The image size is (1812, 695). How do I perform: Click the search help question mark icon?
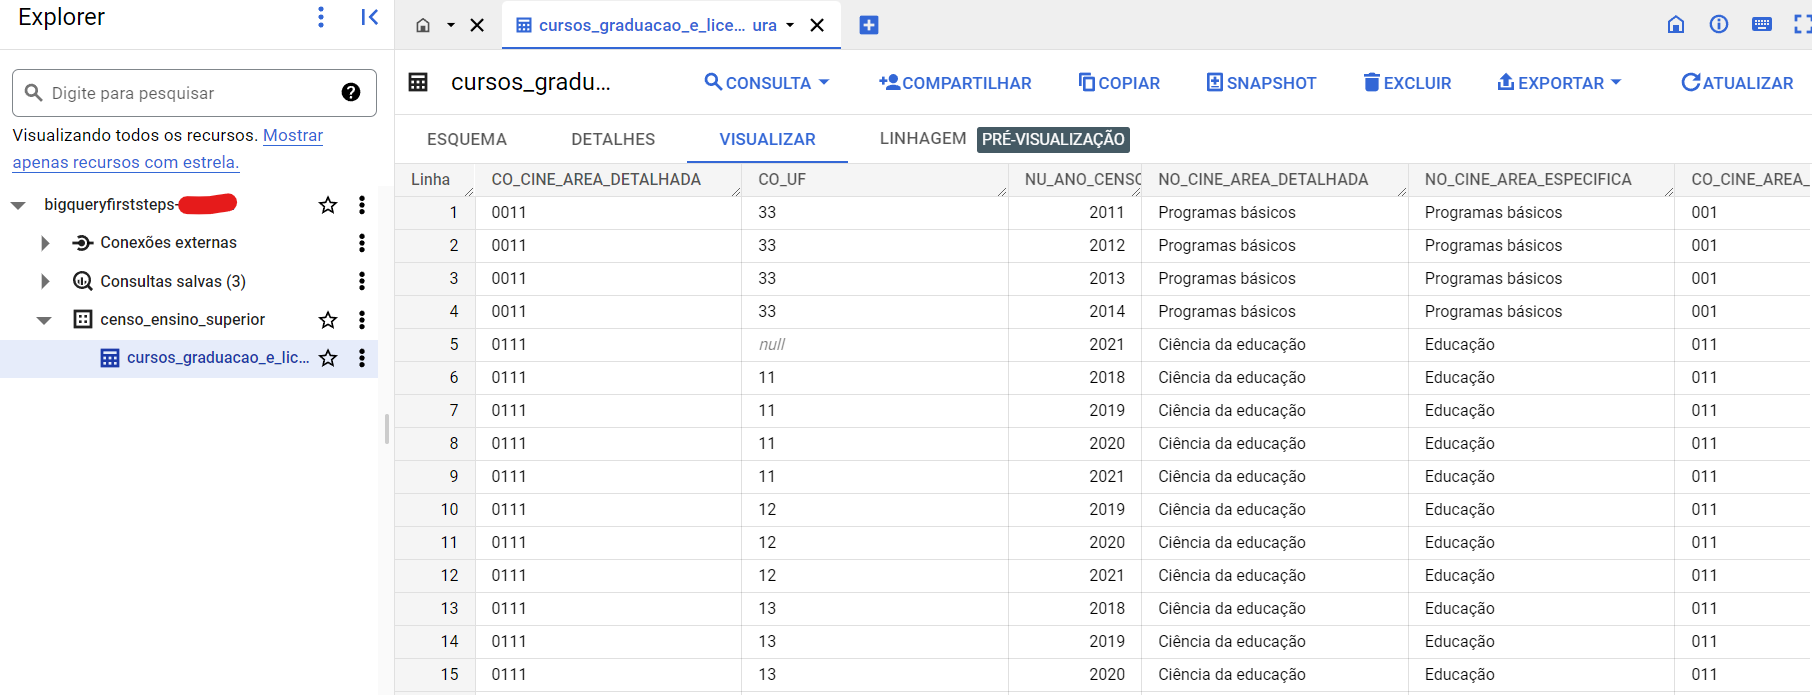(x=351, y=92)
